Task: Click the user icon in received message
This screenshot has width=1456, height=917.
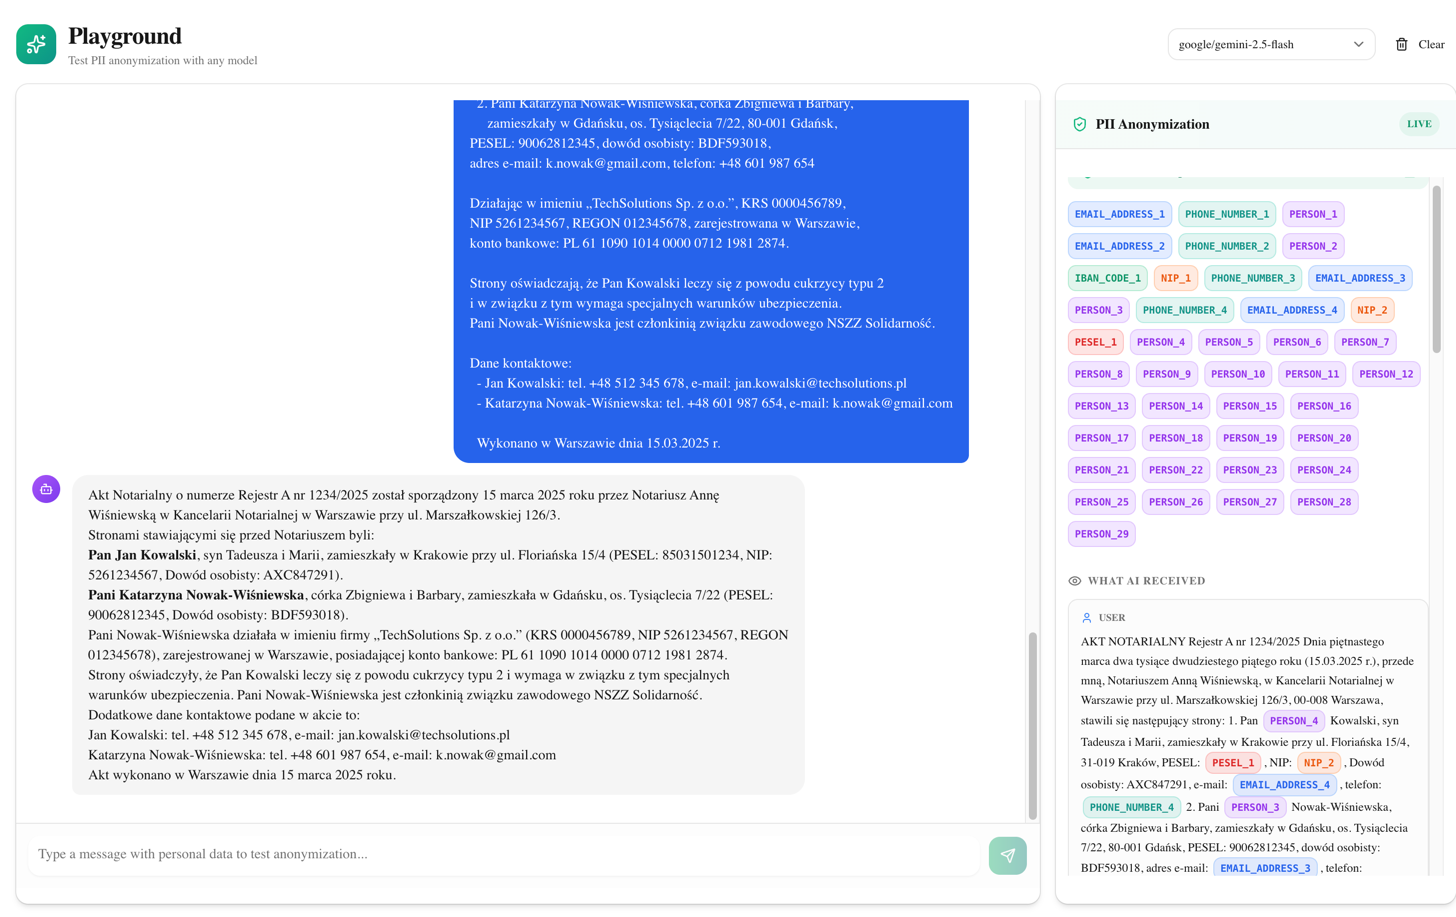Action: pos(1086,618)
